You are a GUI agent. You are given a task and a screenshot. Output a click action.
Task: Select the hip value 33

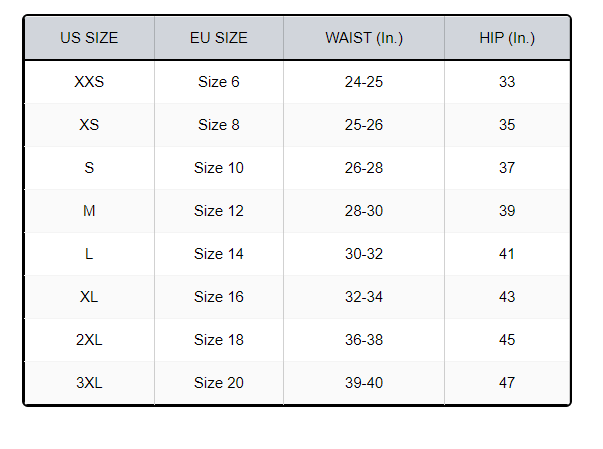pos(507,82)
